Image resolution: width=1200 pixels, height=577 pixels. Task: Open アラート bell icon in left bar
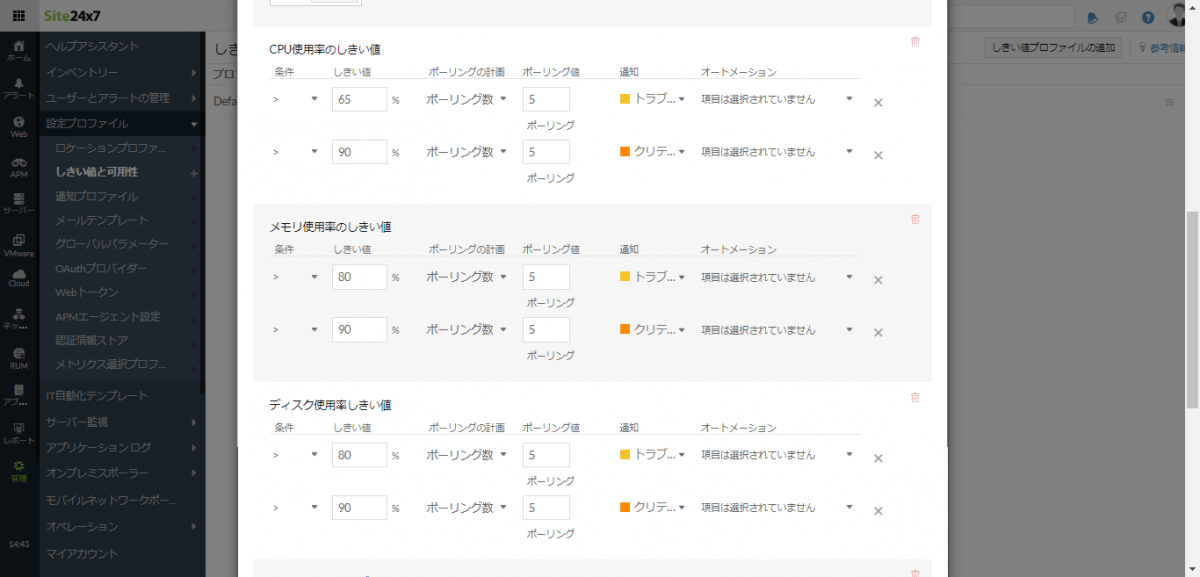click(19, 88)
